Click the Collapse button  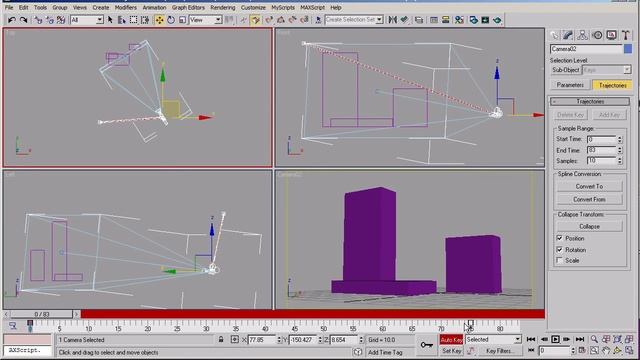point(589,226)
